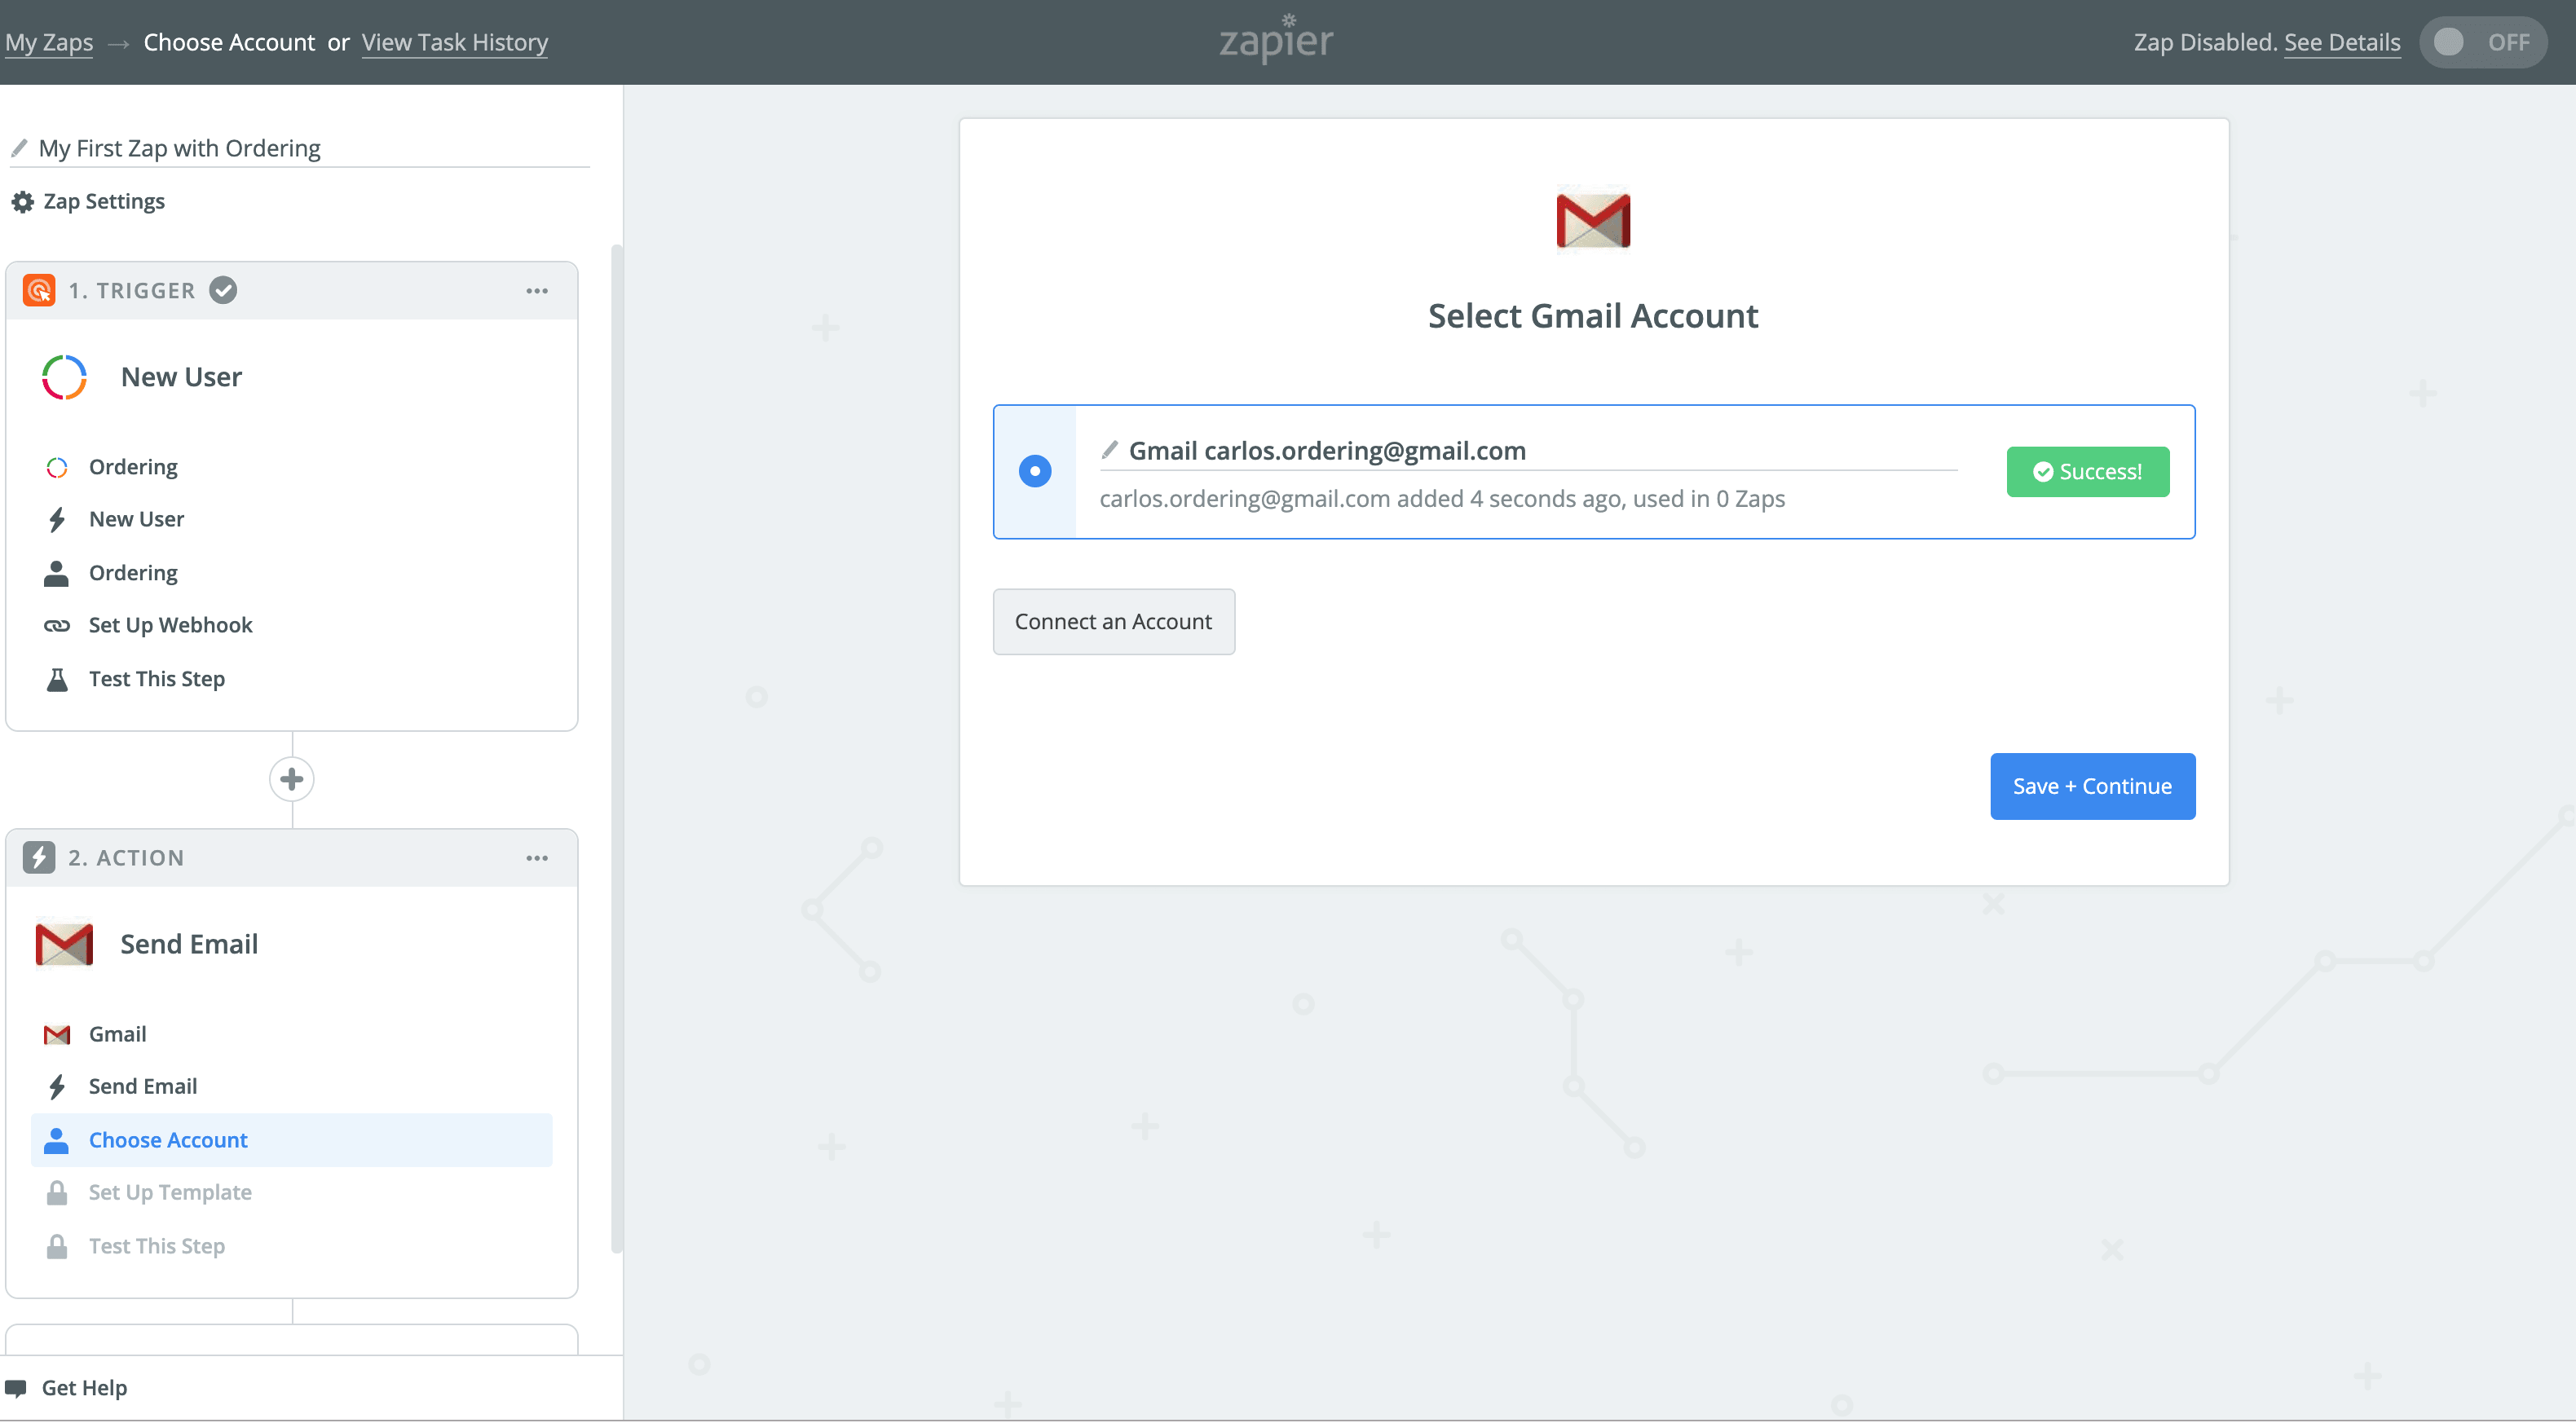Viewport: 2576px width, 1423px height.
Task: Click the plus icon between steps
Action: (x=291, y=779)
